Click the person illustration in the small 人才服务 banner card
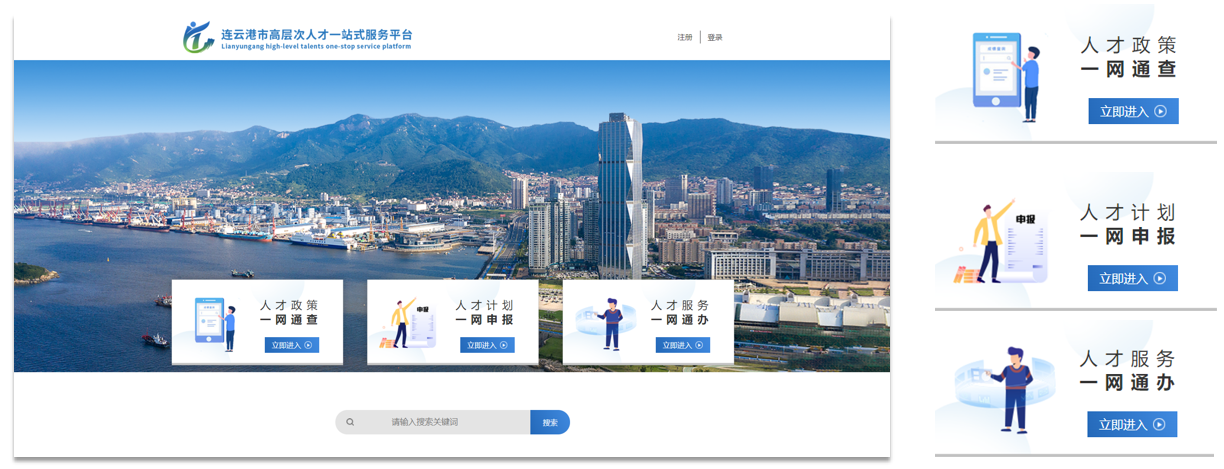 click(x=608, y=324)
